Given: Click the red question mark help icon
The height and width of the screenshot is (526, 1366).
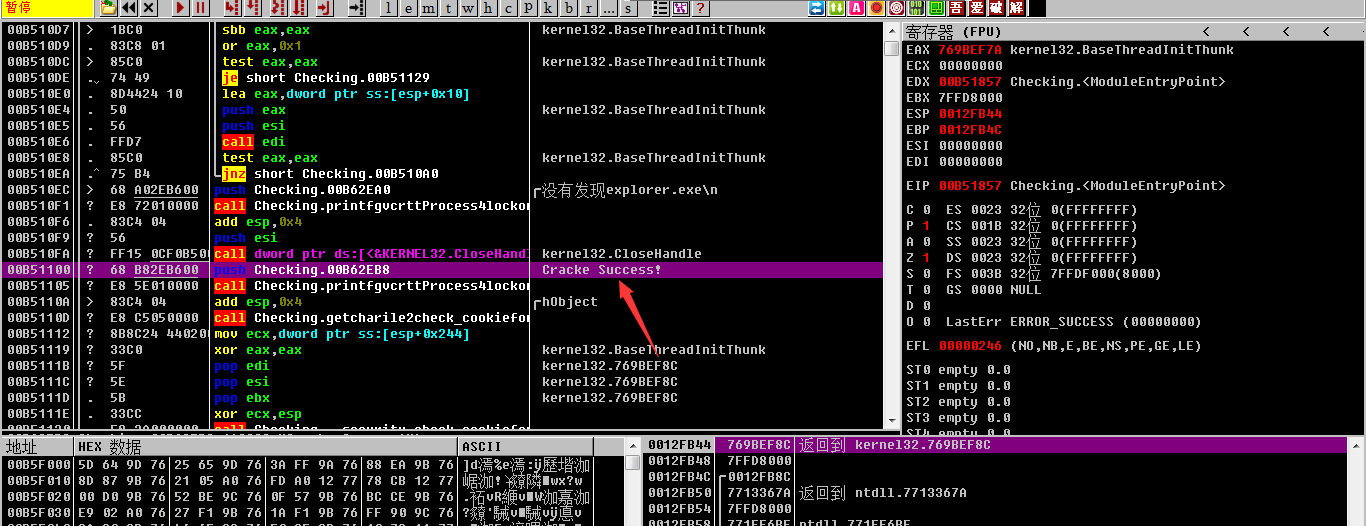Looking at the screenshot, I should pyautogui.click(x=700, y=8).
